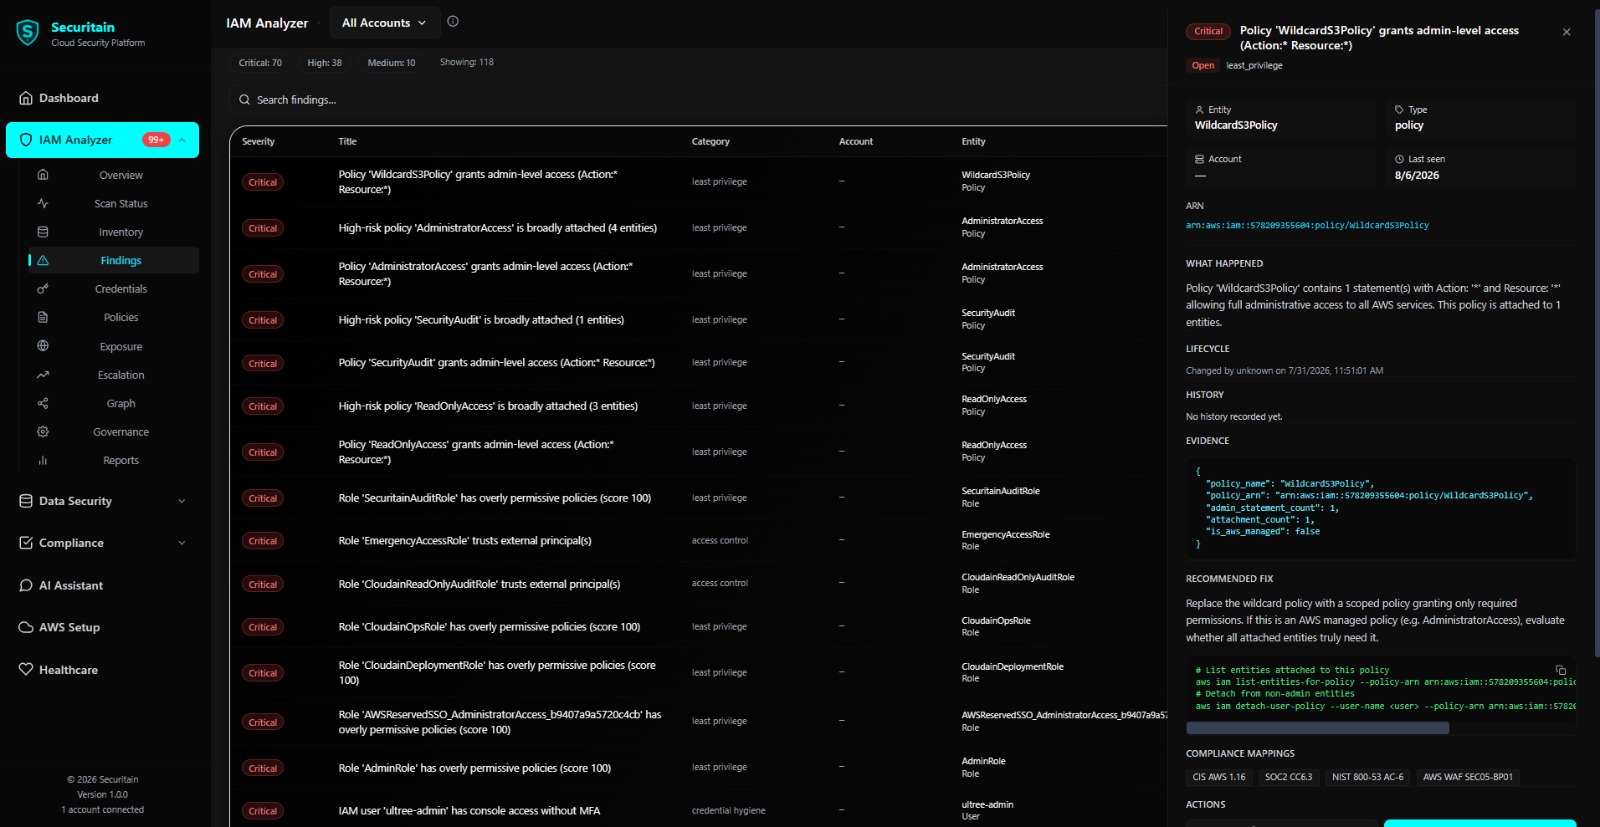Filter findings by Medium: 10
The image size is (1600, 827).
click(x=391, y=63)
